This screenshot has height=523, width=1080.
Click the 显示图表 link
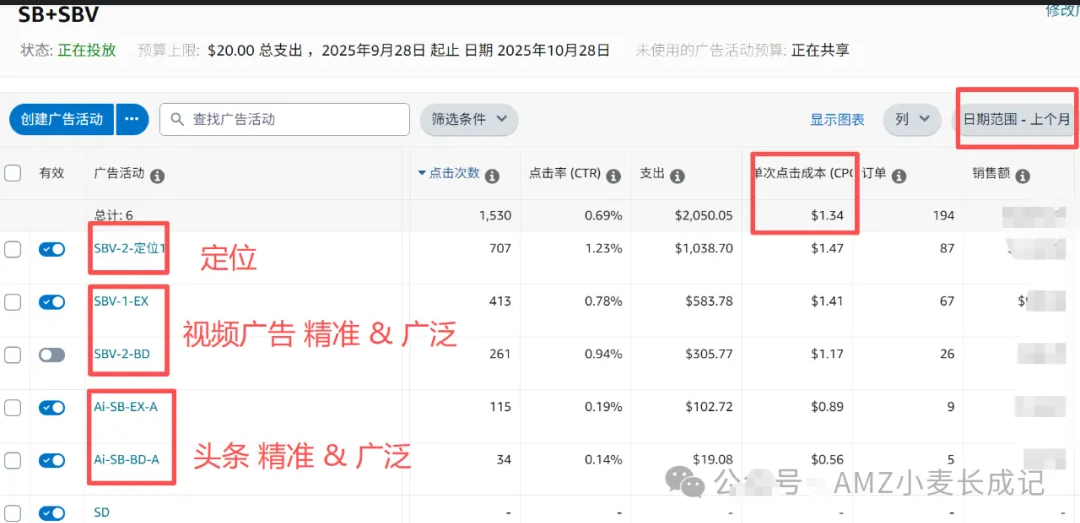point(837,120)
